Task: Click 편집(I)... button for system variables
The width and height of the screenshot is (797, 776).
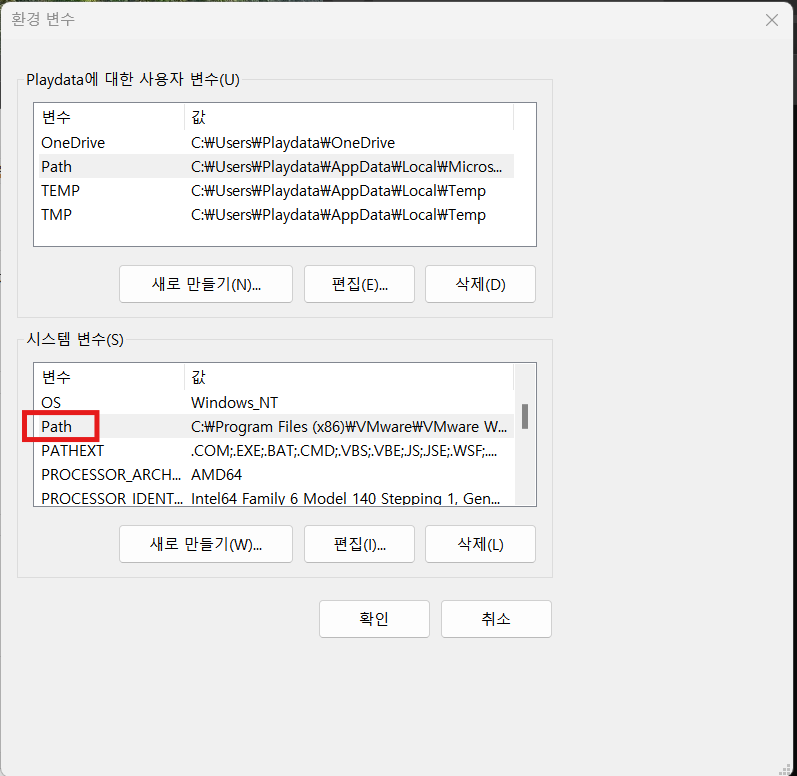Action: (359, 544)
